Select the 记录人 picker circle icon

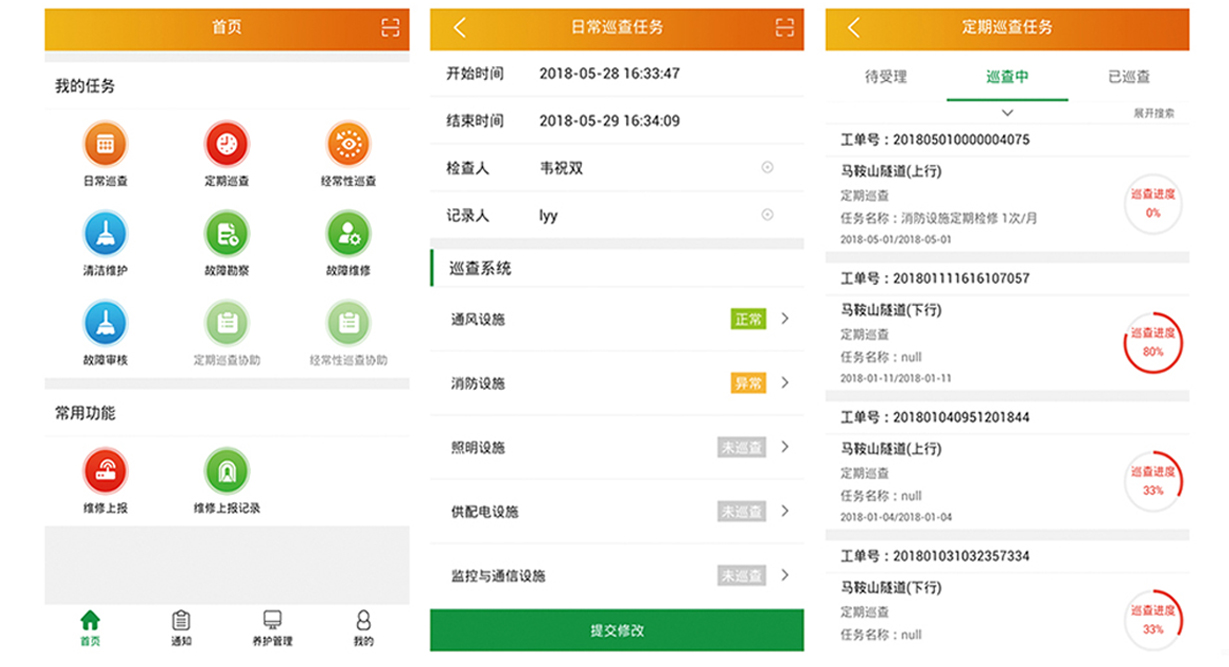pyautogui.click(x=767, y=215)
